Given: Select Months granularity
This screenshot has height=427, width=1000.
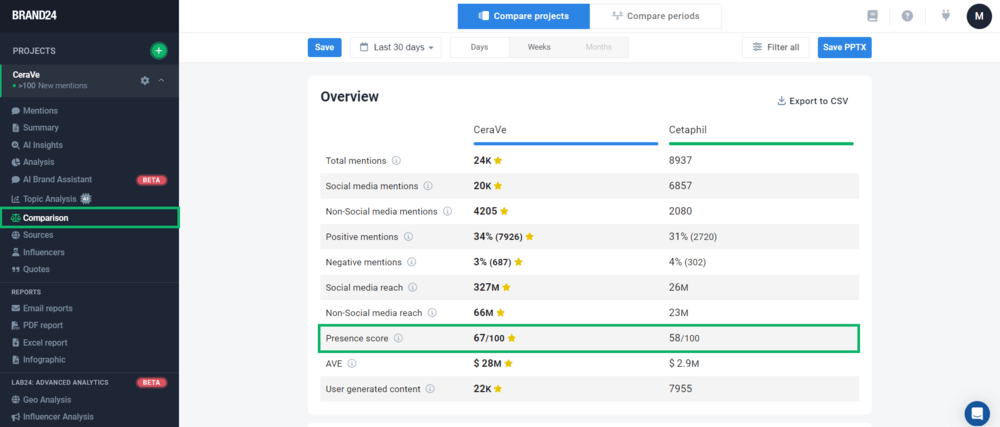Looking at the screenshot, I should [x=598, y=47].
